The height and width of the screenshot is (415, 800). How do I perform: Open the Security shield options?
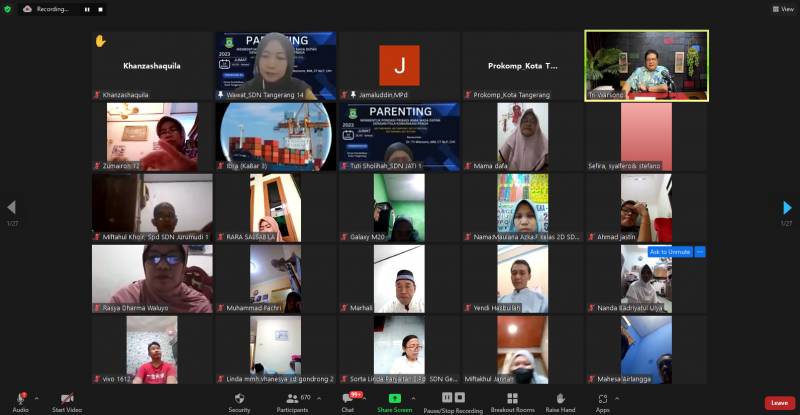[239, 399]
